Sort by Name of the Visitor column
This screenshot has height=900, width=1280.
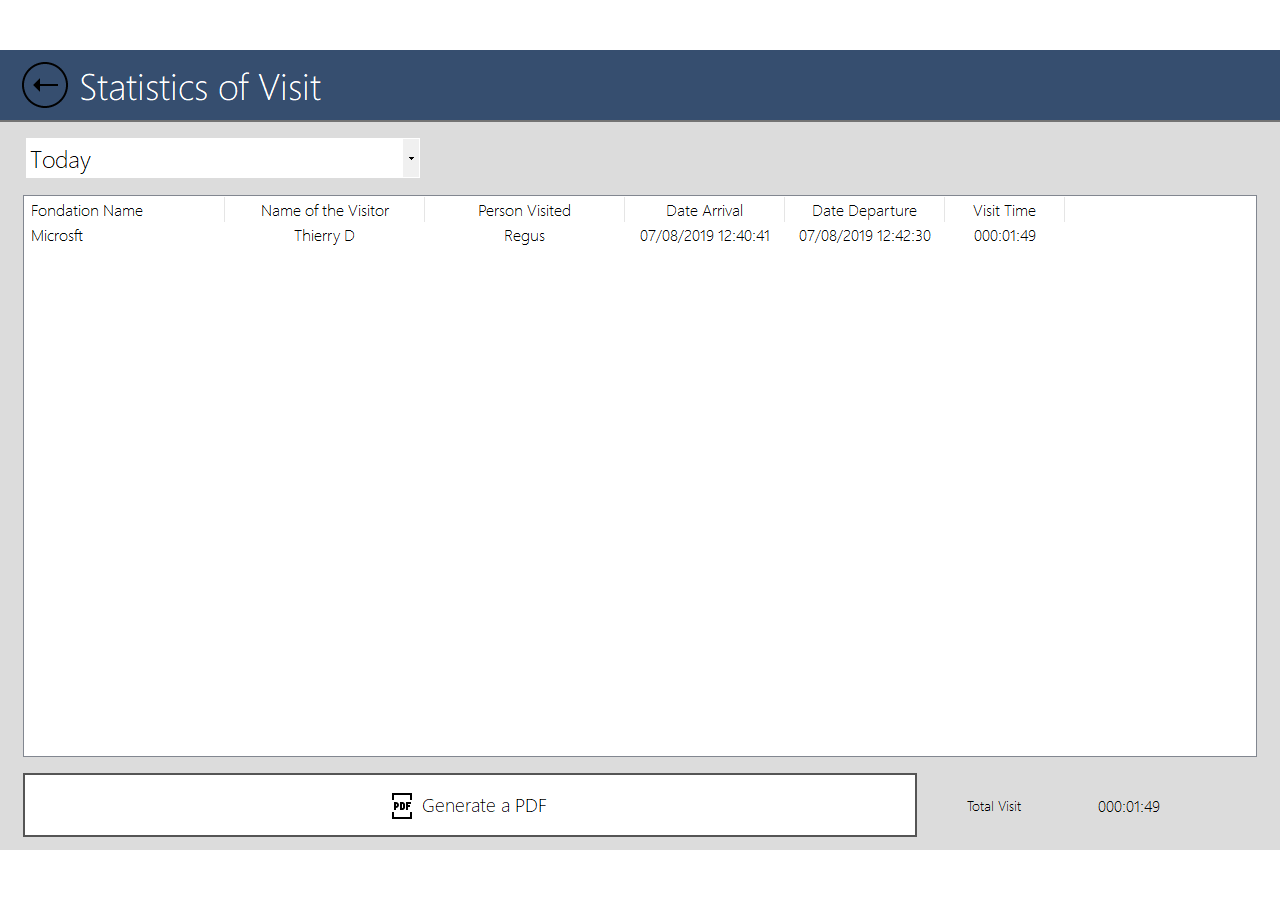pos(325,211)
